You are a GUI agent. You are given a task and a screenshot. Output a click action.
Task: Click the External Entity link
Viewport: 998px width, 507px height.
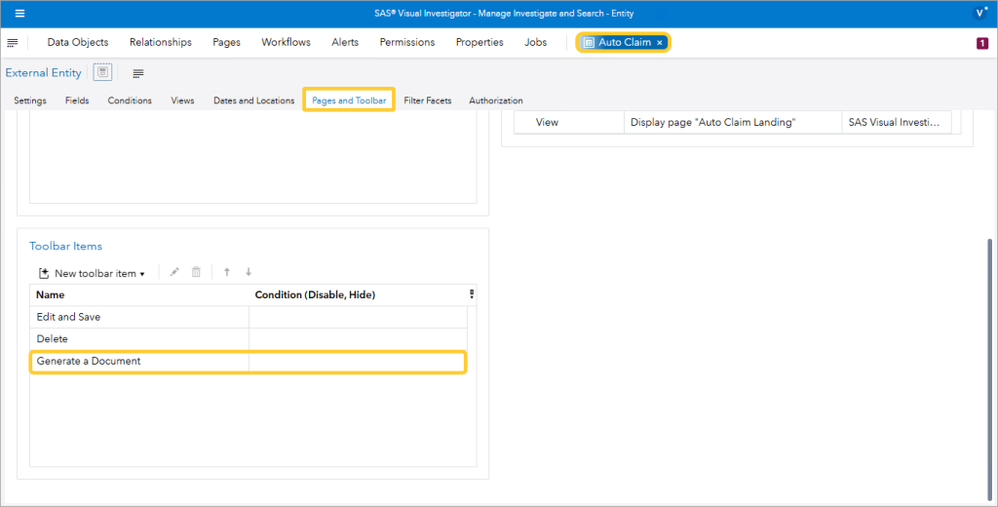(43, 73)
